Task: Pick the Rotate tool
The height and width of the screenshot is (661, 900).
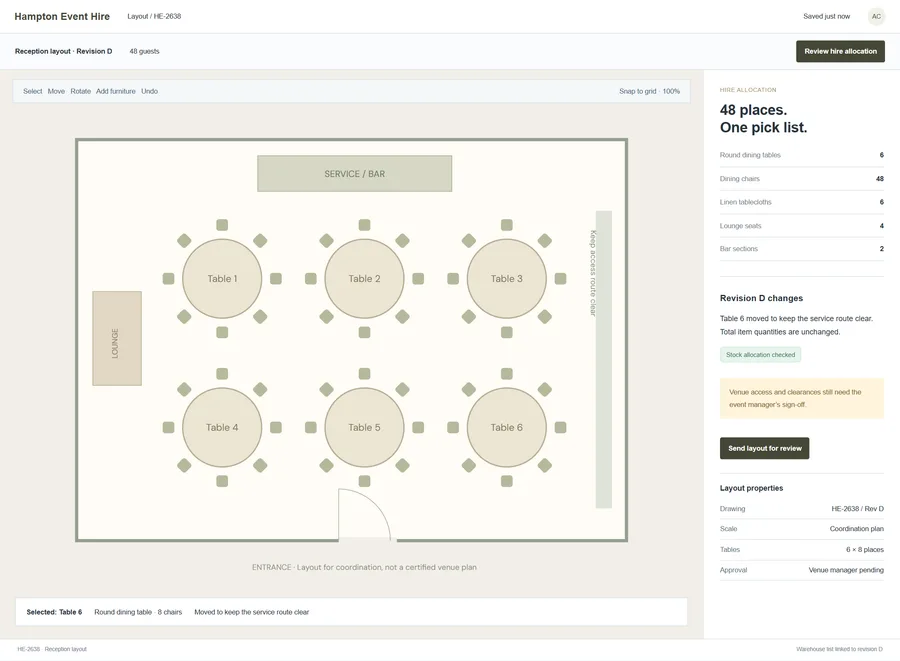Action: 80,91
